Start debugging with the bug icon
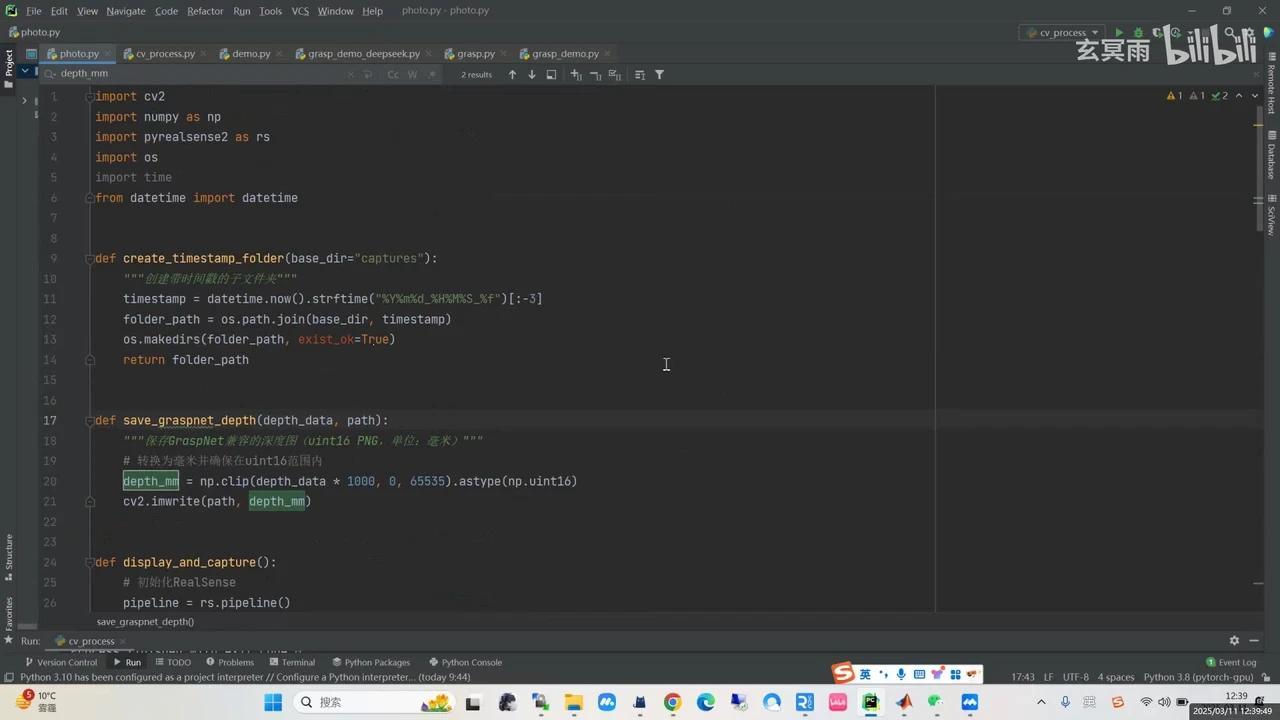The width and height of the screenshot is (1280, 720). [x=1139, y=32]
